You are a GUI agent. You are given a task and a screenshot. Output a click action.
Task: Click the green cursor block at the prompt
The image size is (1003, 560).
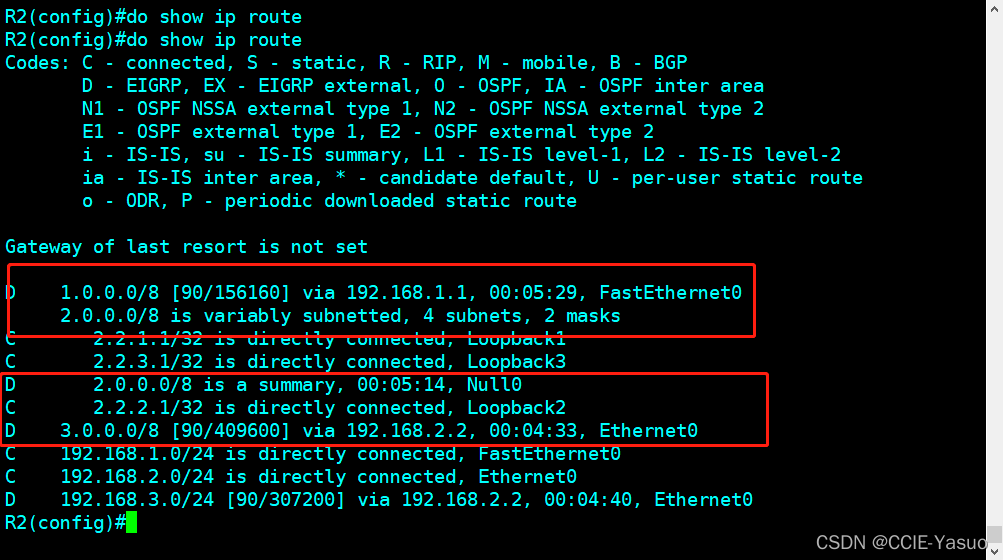pyautogui.click(x=131, y=522)
